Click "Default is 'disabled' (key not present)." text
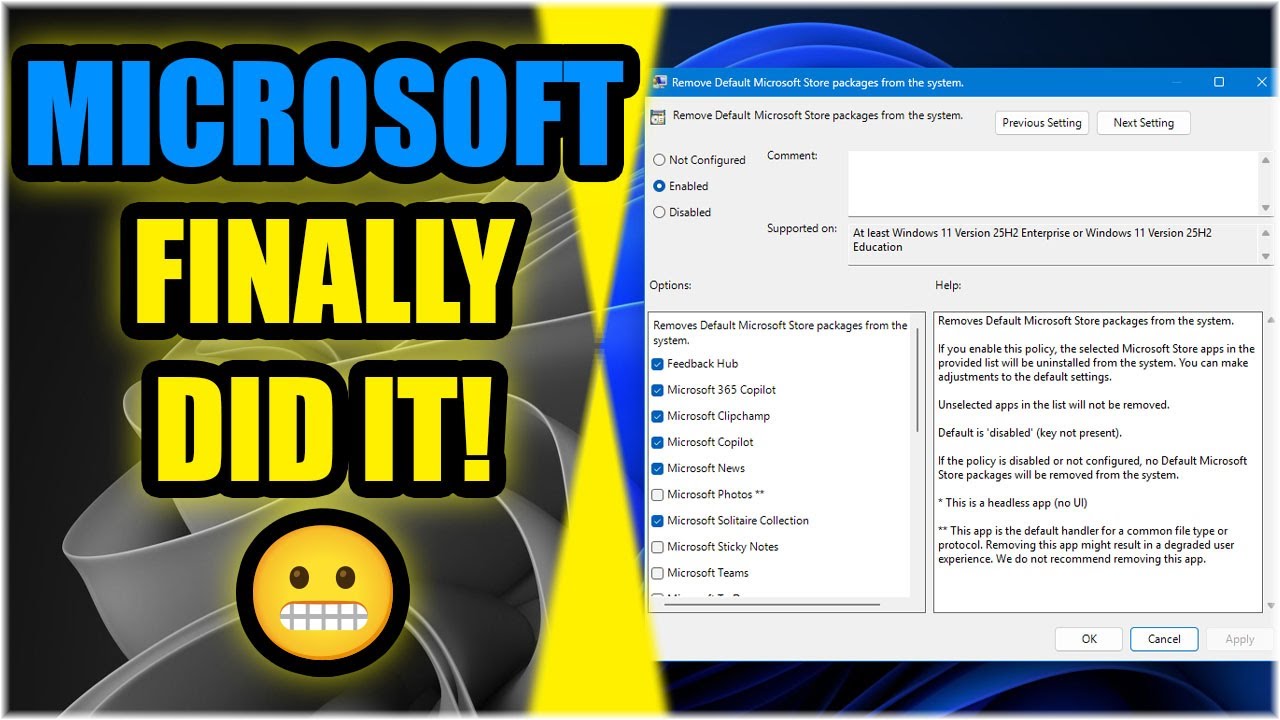This screenshot has height=720, width=1280. click(1030, 433)
